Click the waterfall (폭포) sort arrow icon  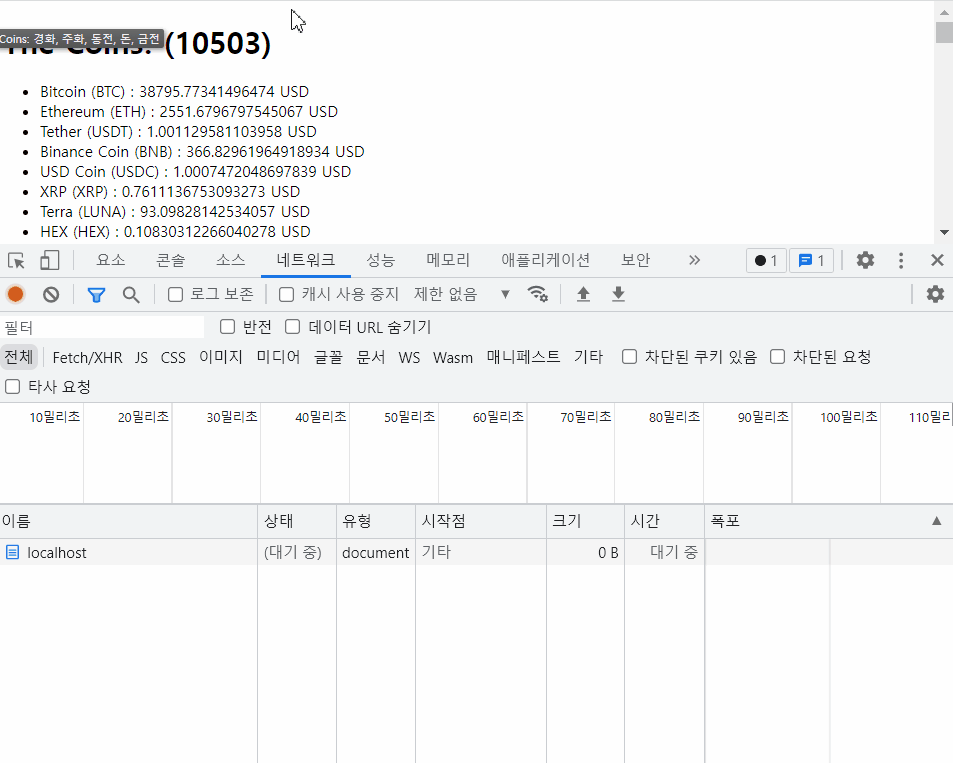[x=937, y=521]
